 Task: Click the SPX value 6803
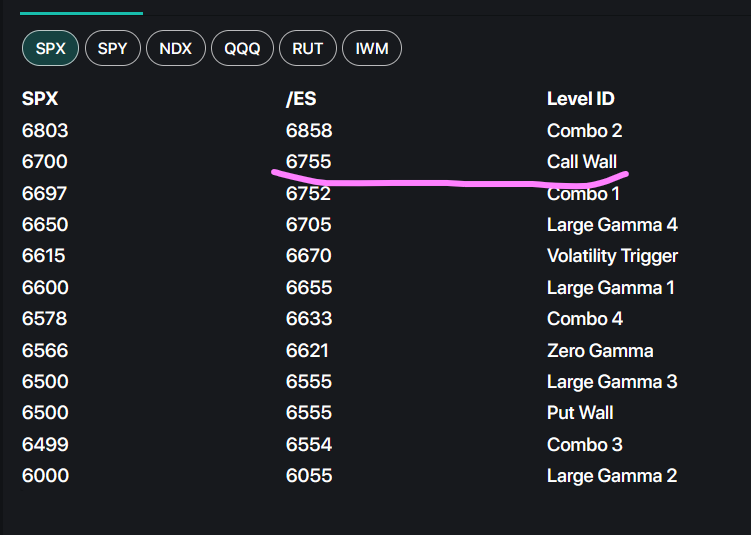45,130
